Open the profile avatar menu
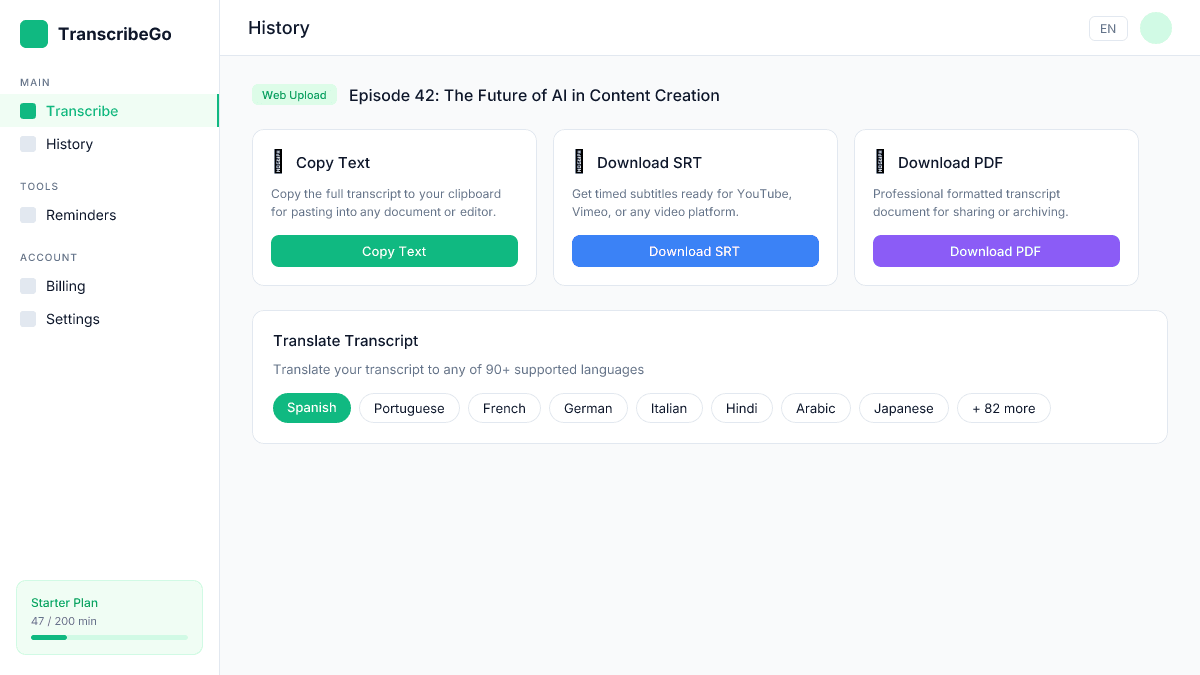Image resolution: width=1200 pixels, height=675 pixels. coord(1156,28)
